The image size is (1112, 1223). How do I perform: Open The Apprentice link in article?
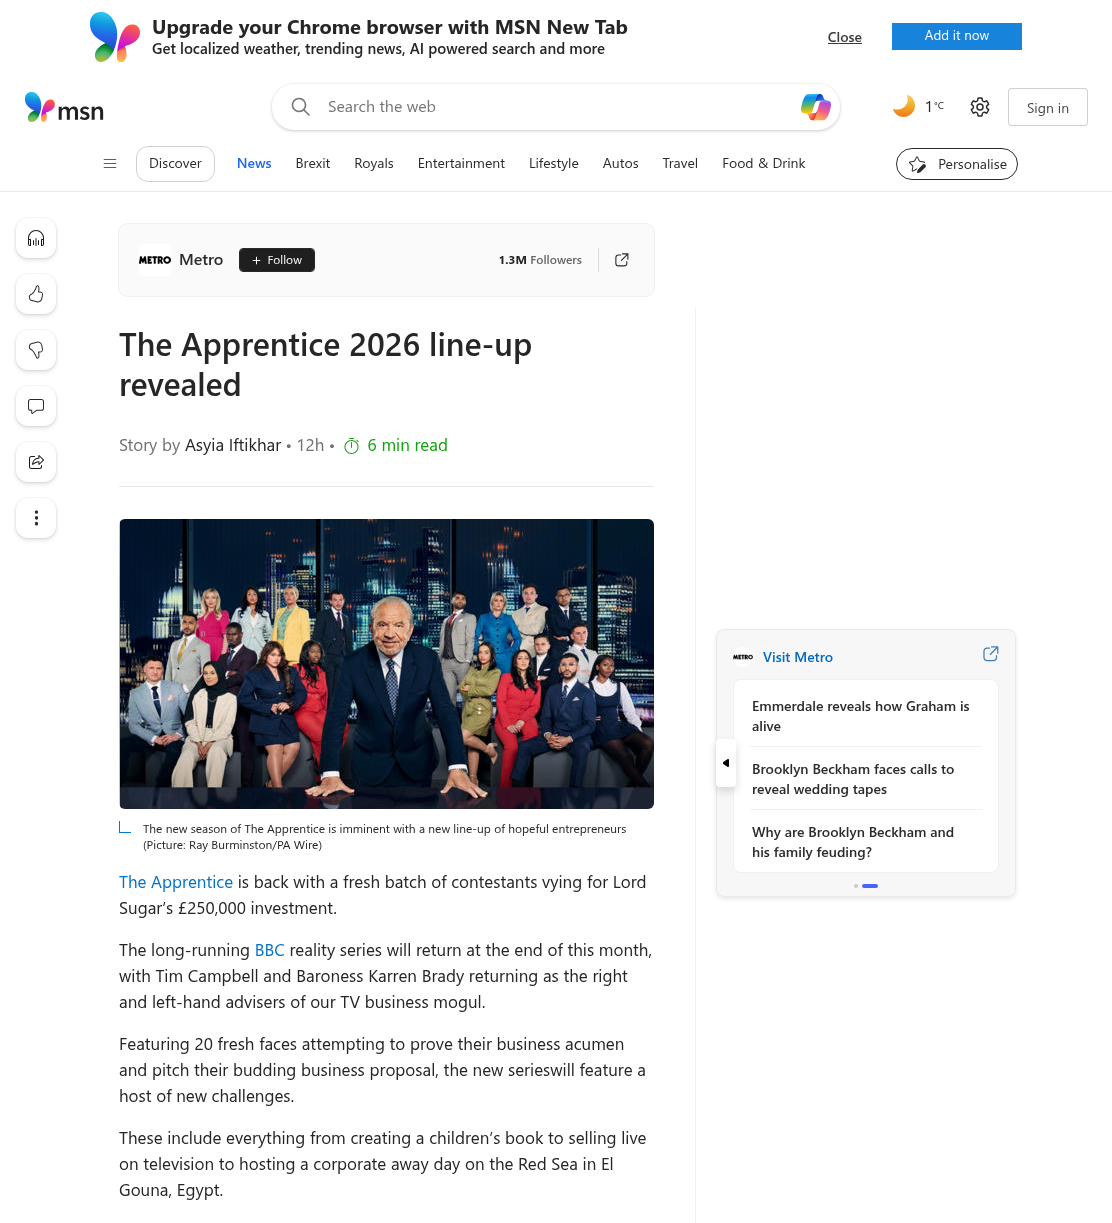[176, 882]
